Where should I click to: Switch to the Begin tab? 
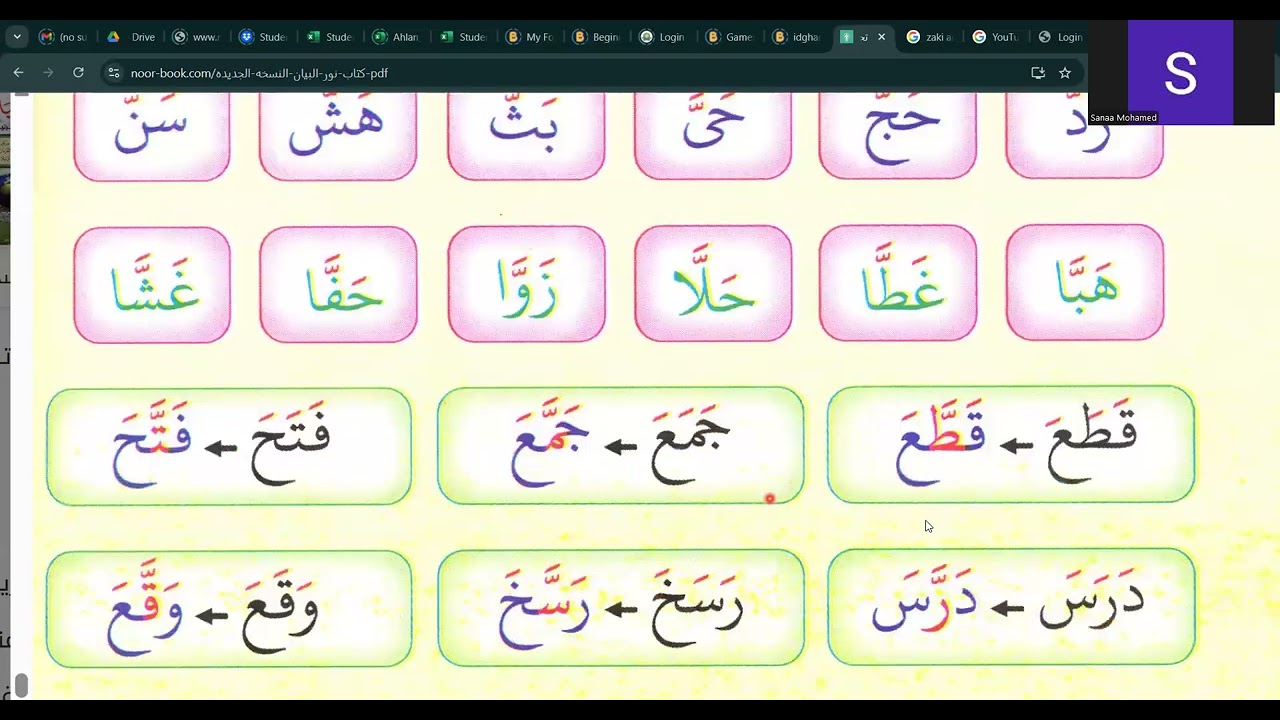click(x=595, y=37)
